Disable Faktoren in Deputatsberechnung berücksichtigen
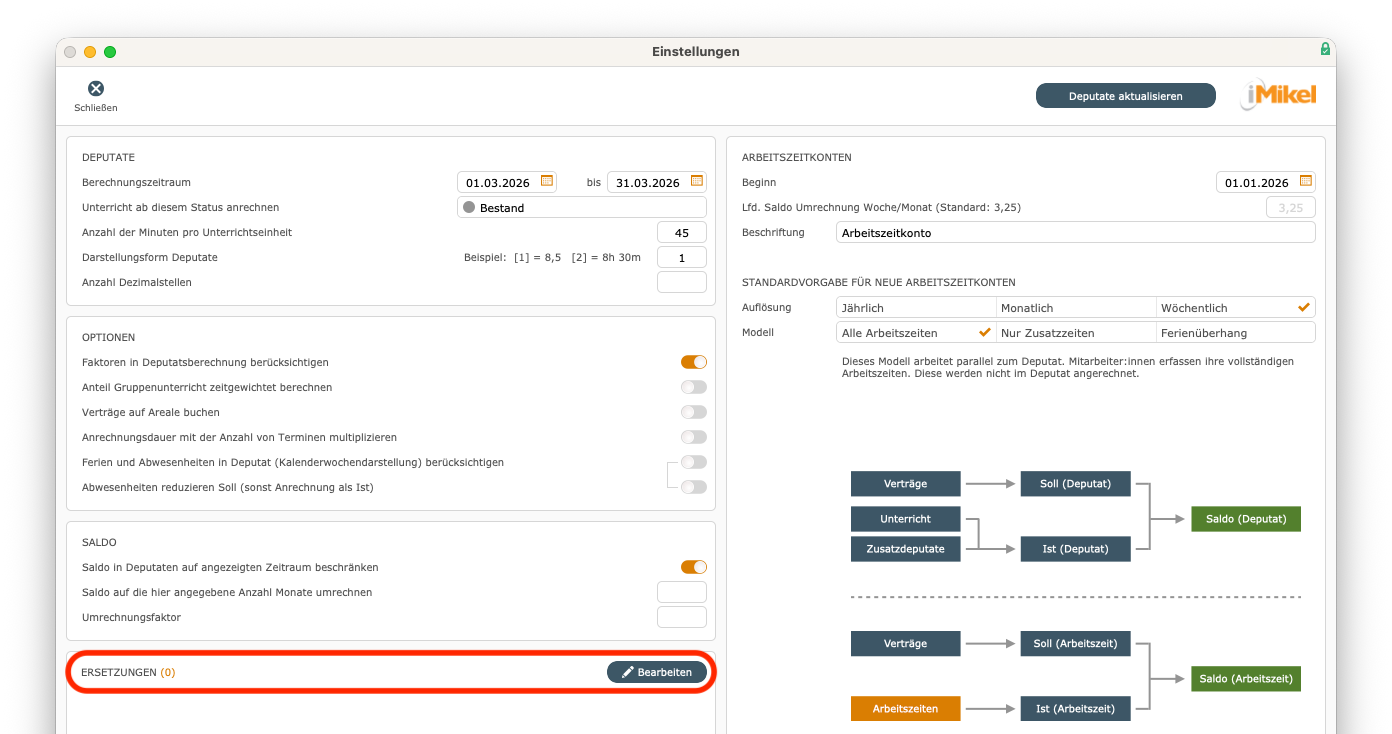This screenshot has width=1392, height=734. click(x=693, y=362)
